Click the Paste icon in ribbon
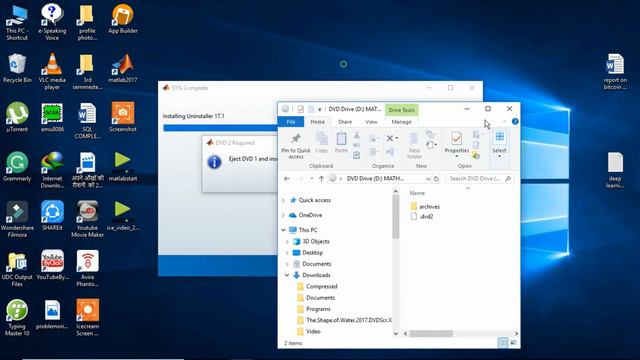640x360 pixels. point(341,143)
